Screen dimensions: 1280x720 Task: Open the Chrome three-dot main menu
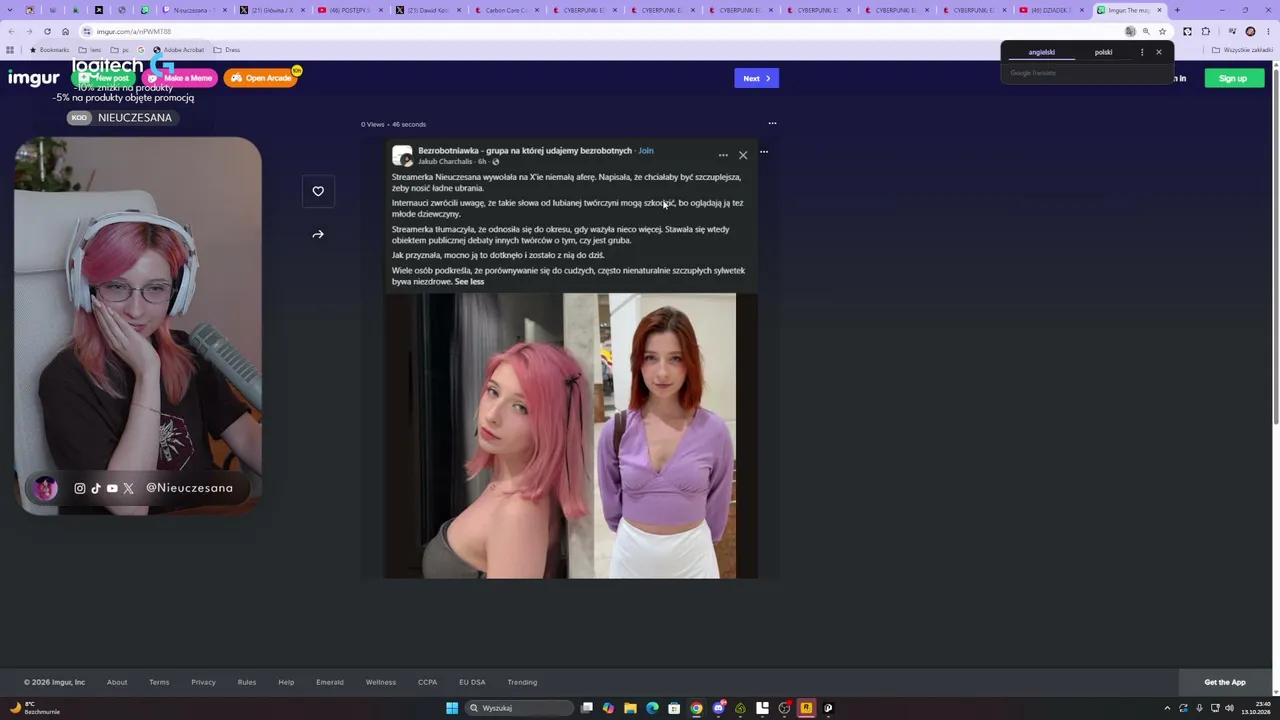pyautogui.click(x=1267, y=31)
